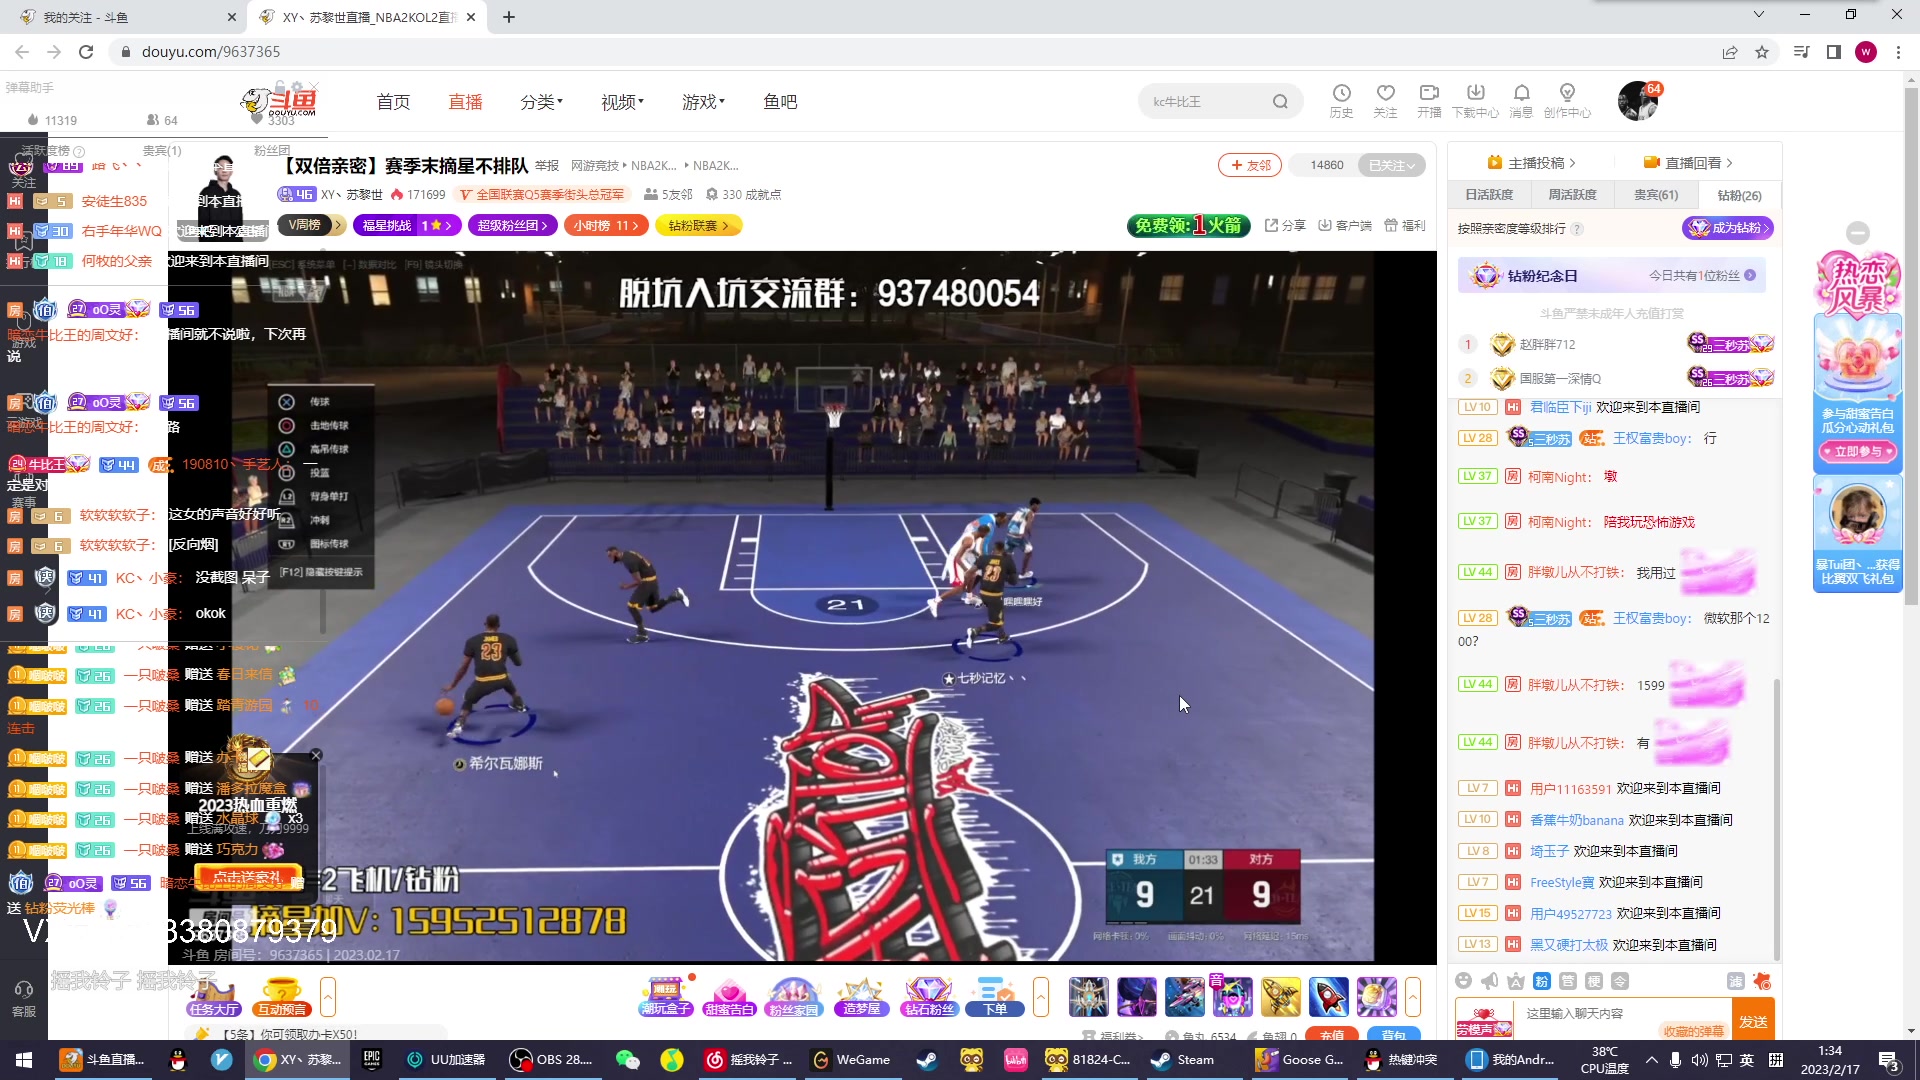Click the taskbar microphone tray icon
Viewport: 1920px width, 1080px height.
1675,1060
